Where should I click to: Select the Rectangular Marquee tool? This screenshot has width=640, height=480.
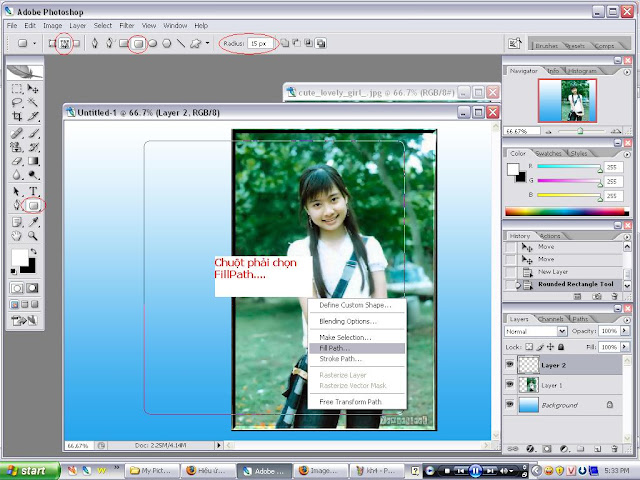click(x=17, y=89)
